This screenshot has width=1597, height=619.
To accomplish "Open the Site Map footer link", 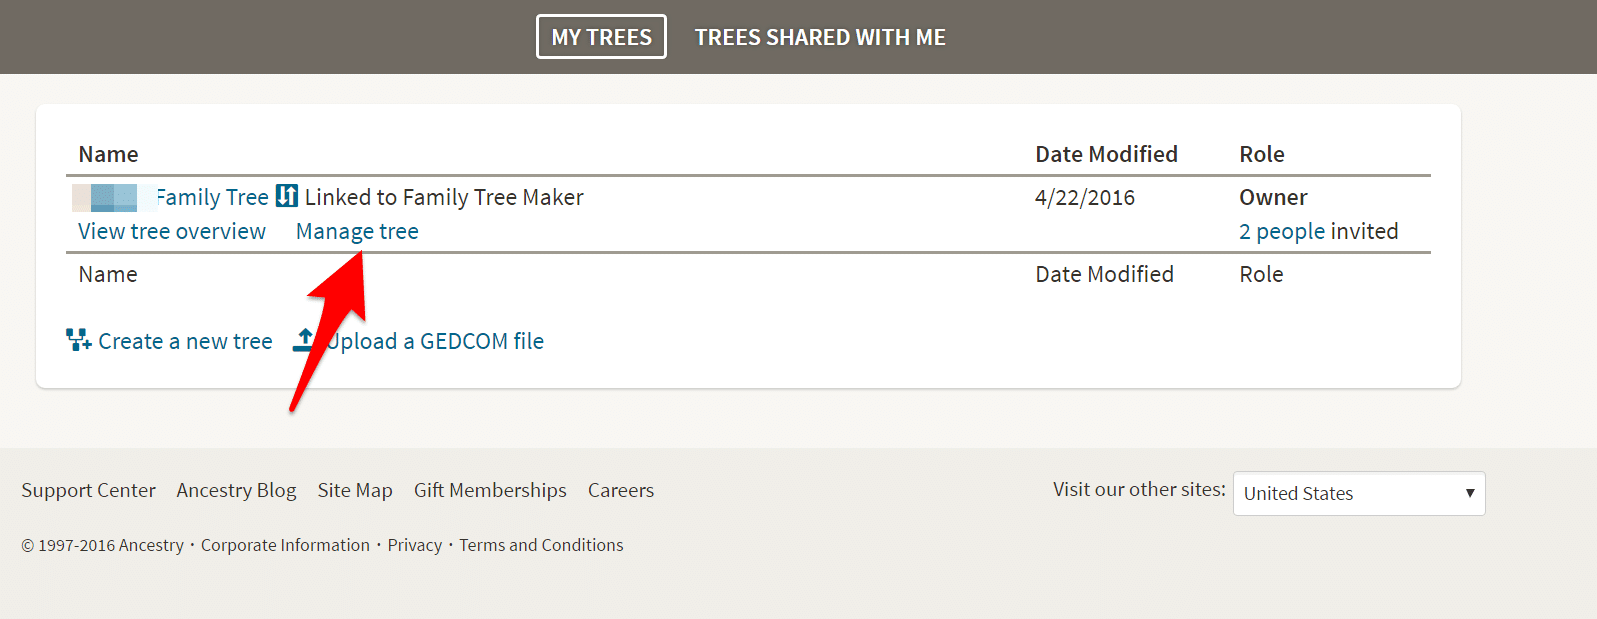I will point(355,490).
